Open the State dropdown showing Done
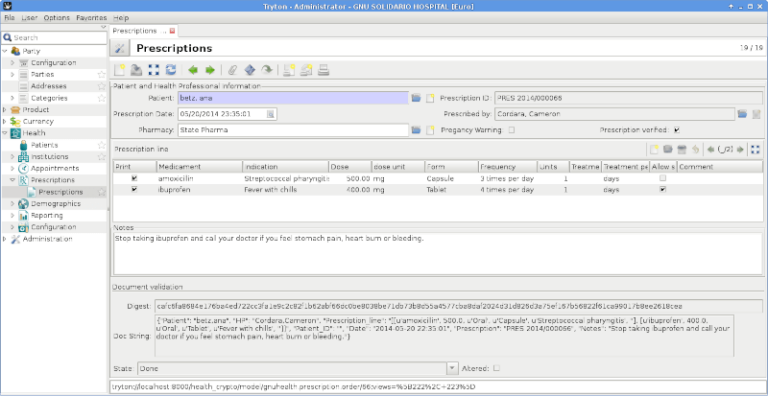Viewport: 768px width, 396px height. coord(452,368)
